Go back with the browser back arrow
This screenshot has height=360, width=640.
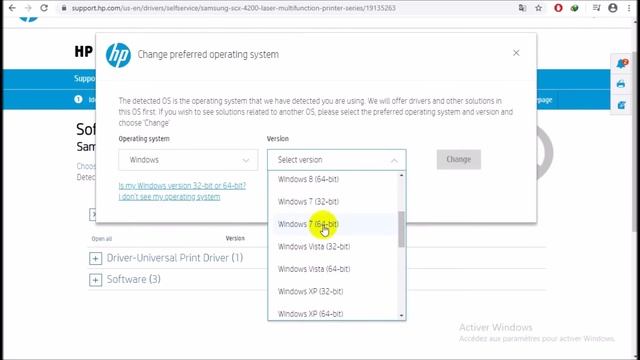12,8
